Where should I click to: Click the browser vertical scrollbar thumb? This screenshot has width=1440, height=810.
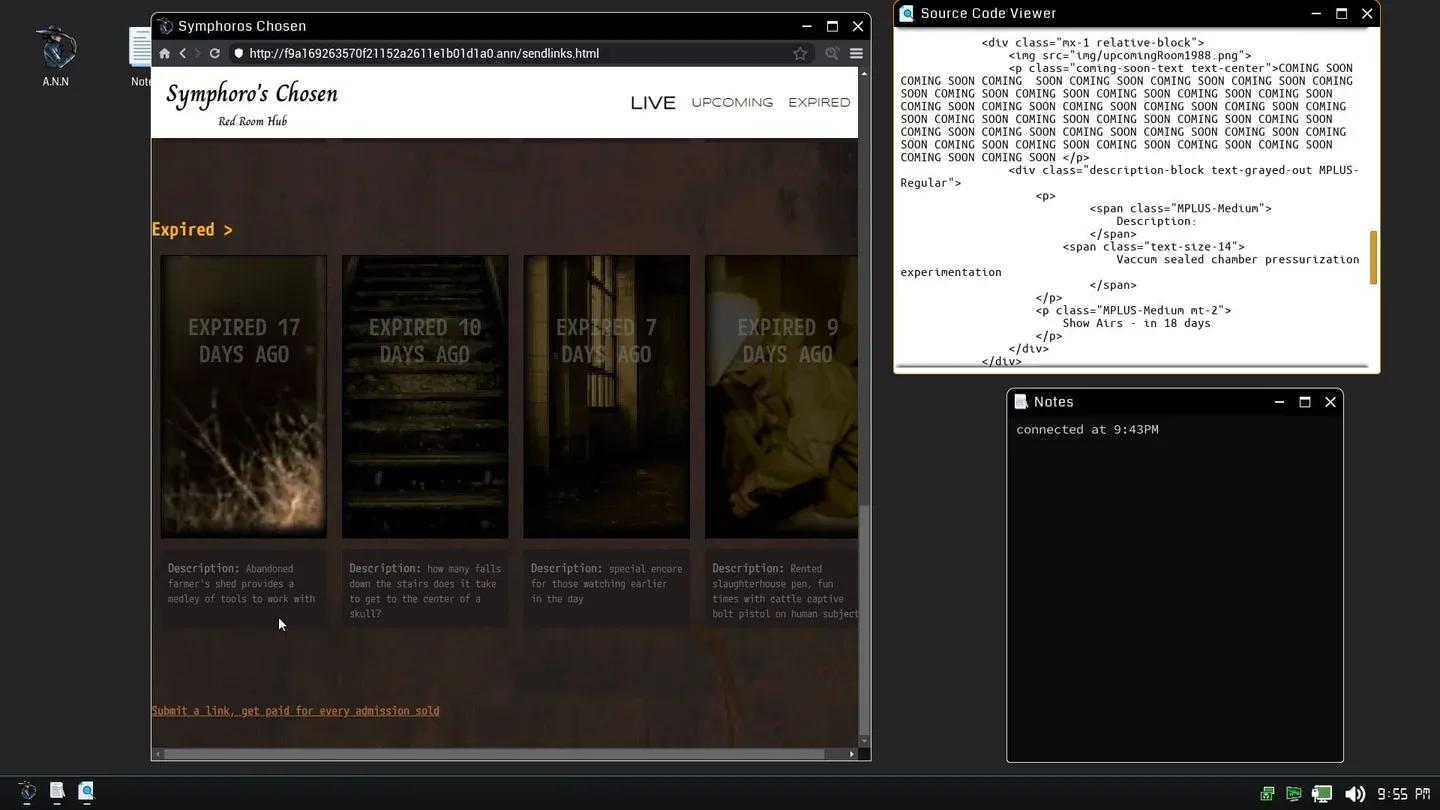(x=865, y=620)
